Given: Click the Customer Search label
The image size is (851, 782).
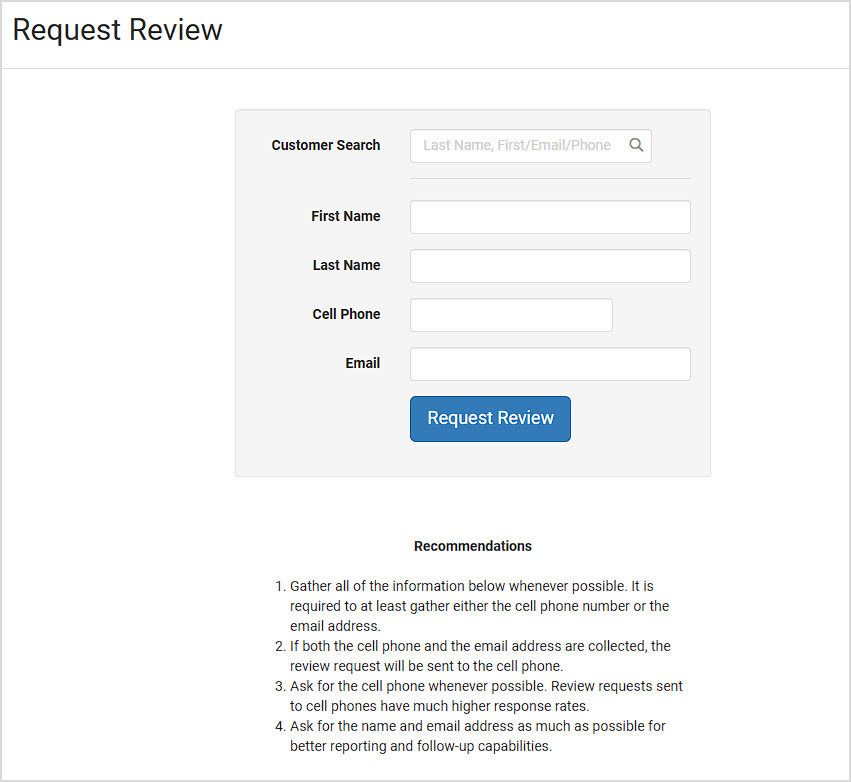Looking at the screenshot, I should tap(326, 145).
